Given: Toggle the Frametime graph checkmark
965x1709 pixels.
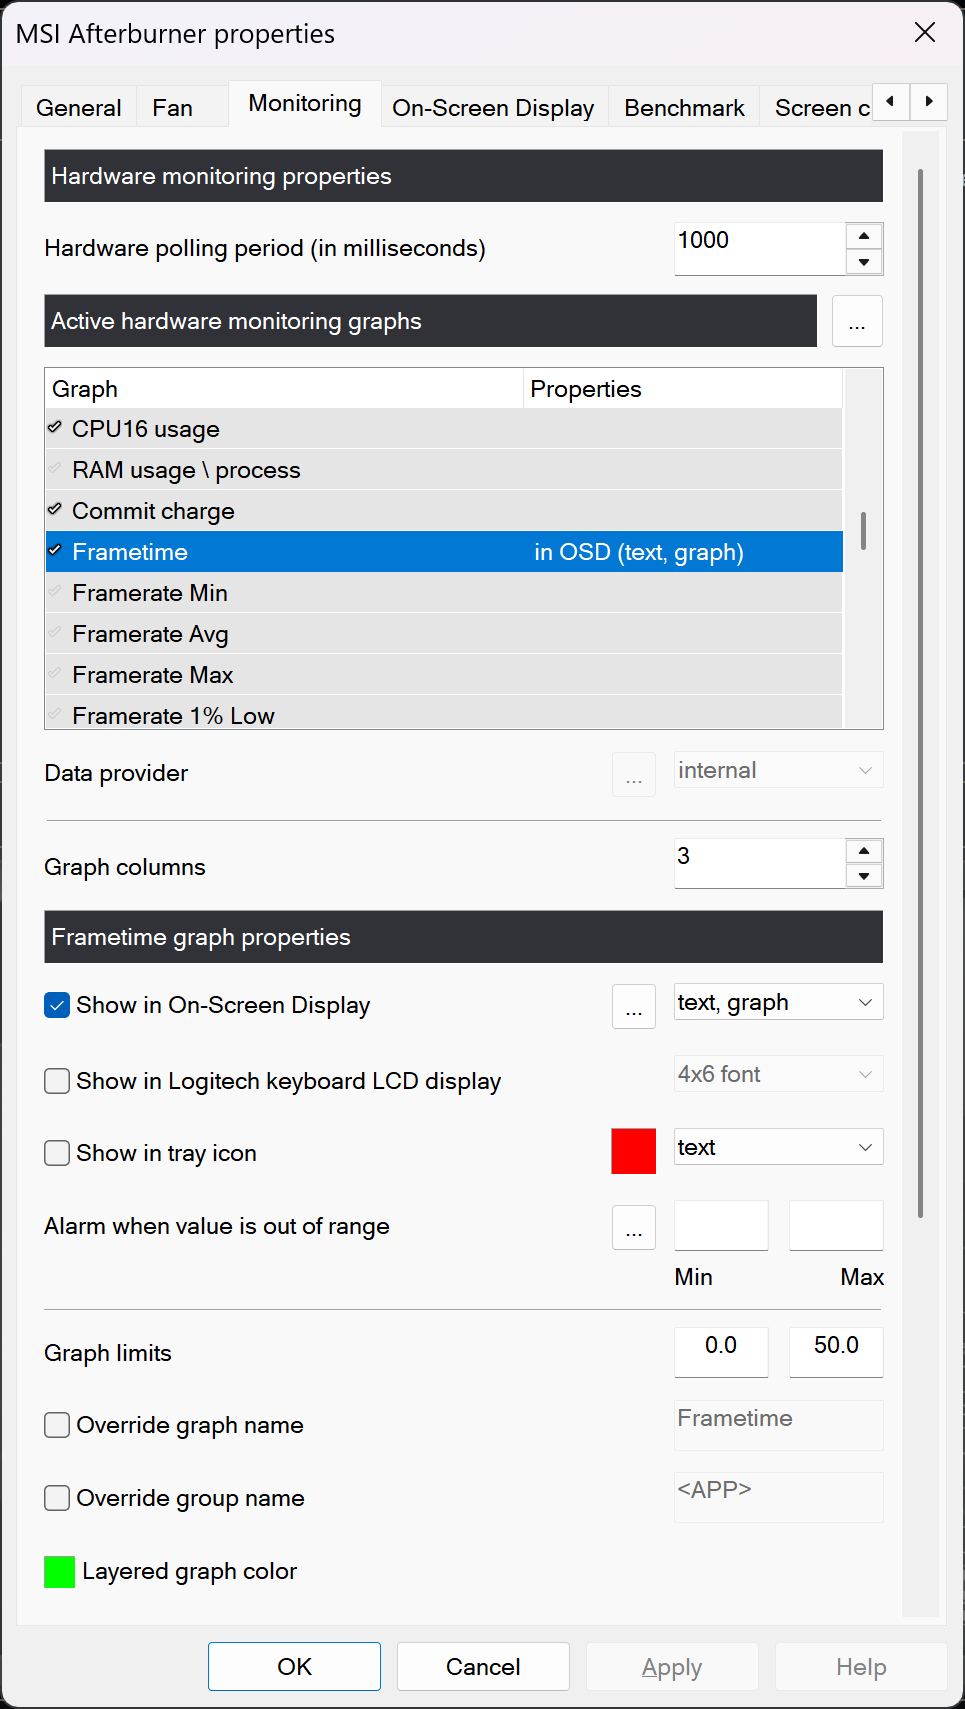Looking at the screenshot, I should pyautogui.click(x=55, y=551).
